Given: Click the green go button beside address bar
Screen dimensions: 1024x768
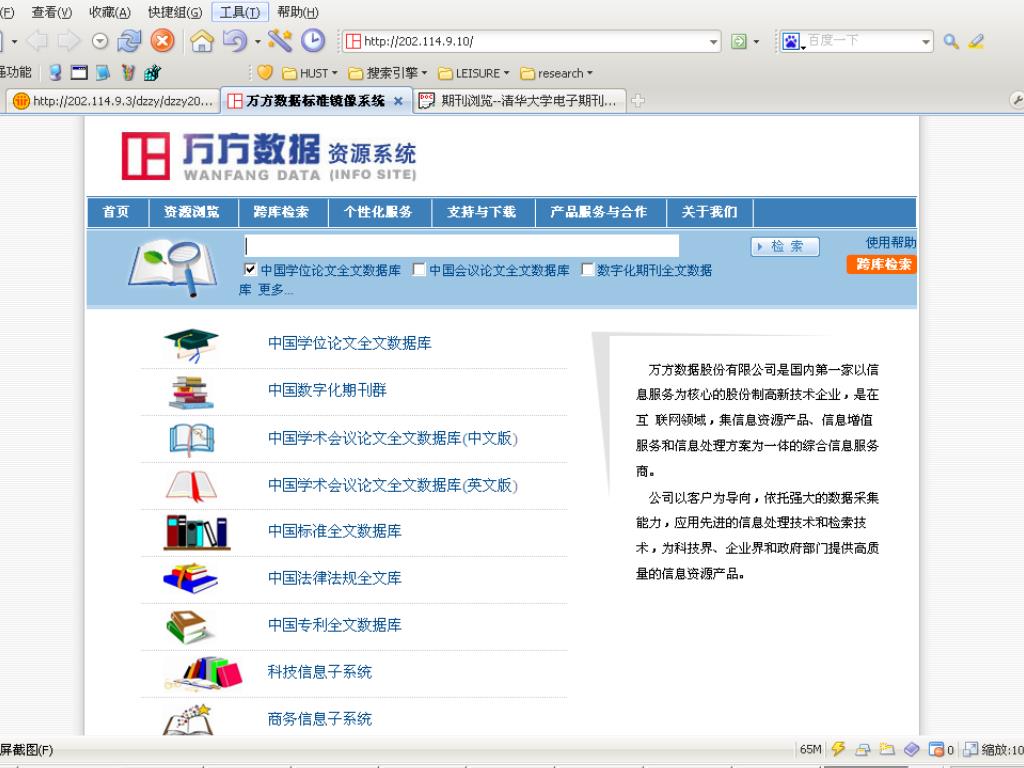Looking at the screenshot, I should point(739,42).
